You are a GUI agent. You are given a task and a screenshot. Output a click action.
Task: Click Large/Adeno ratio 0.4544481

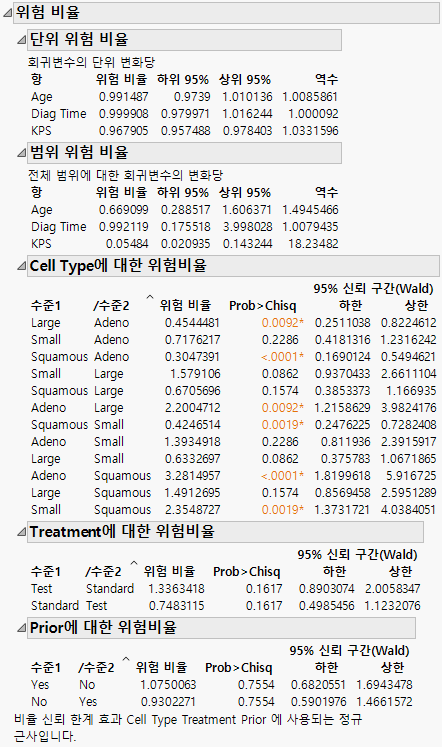coord(192,323)
